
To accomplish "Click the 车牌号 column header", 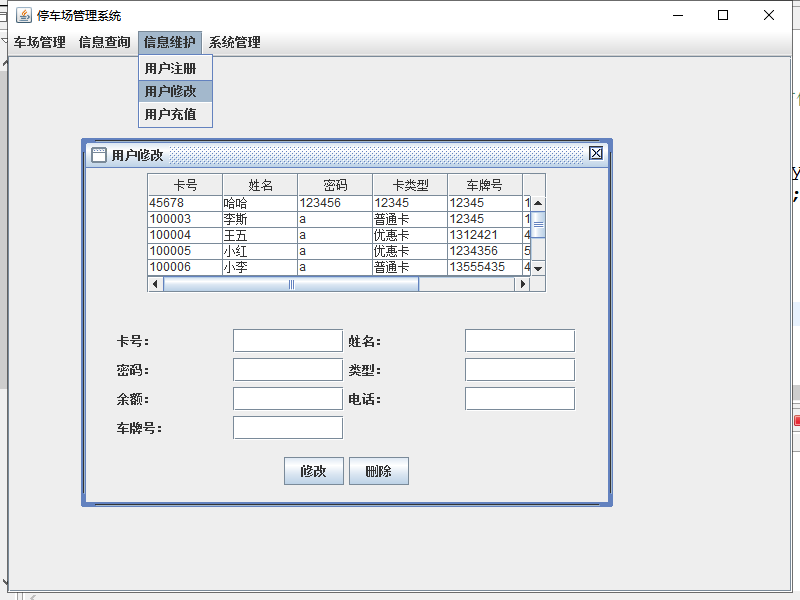I will [x=485, y=185].
